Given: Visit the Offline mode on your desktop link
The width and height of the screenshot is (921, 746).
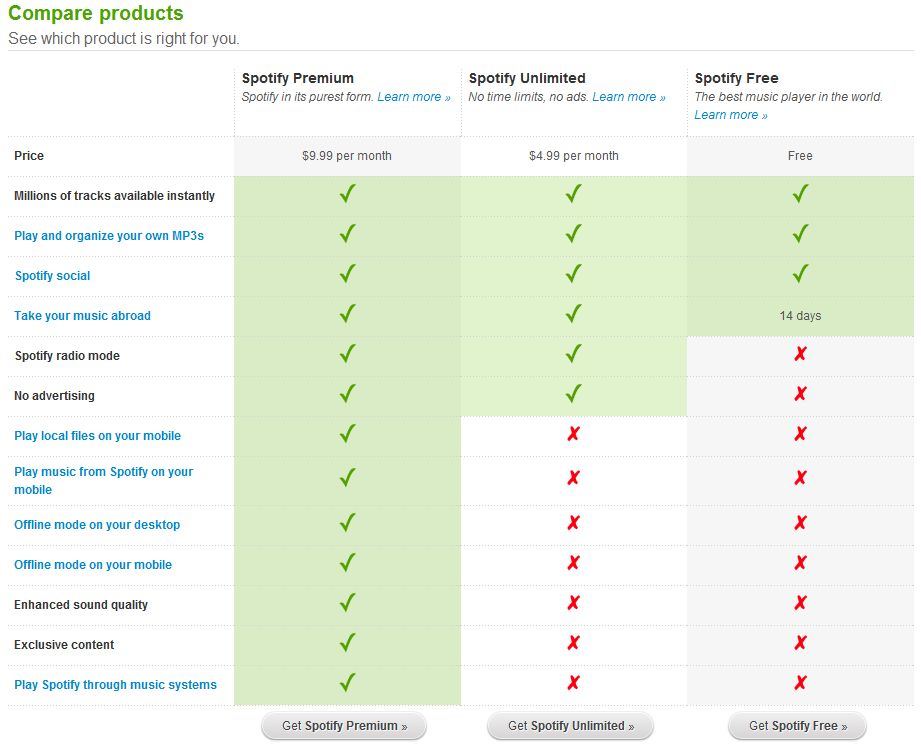Looking at the screenshot, I should 97,525.
